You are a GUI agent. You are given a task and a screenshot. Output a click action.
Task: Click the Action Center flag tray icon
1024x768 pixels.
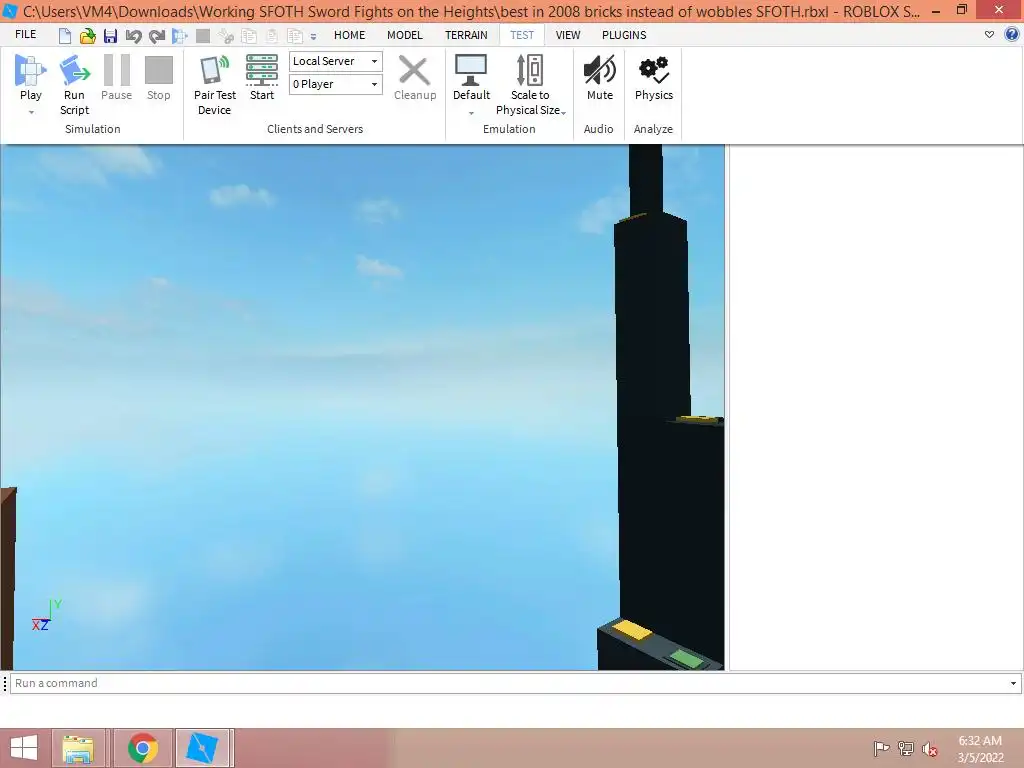(x=881, y=748)
